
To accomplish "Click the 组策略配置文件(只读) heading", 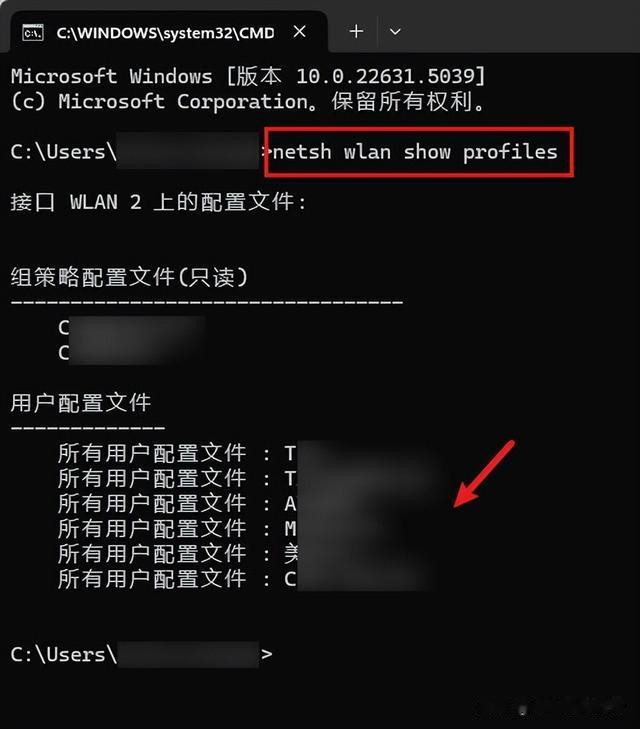I will tap(129, 277).
